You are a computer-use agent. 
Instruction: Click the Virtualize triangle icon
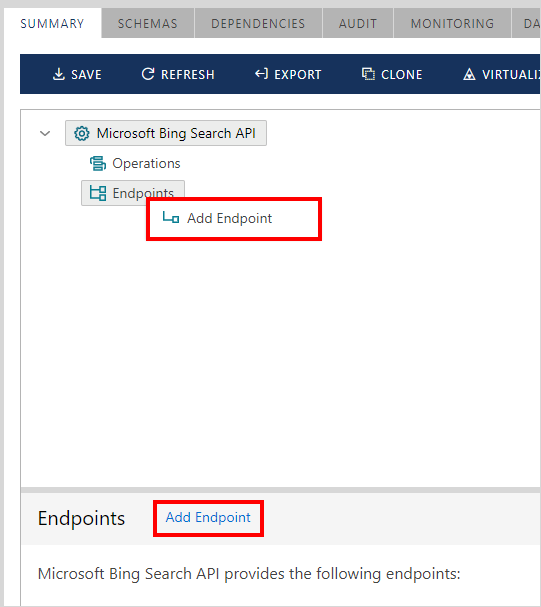click(469, 74)
